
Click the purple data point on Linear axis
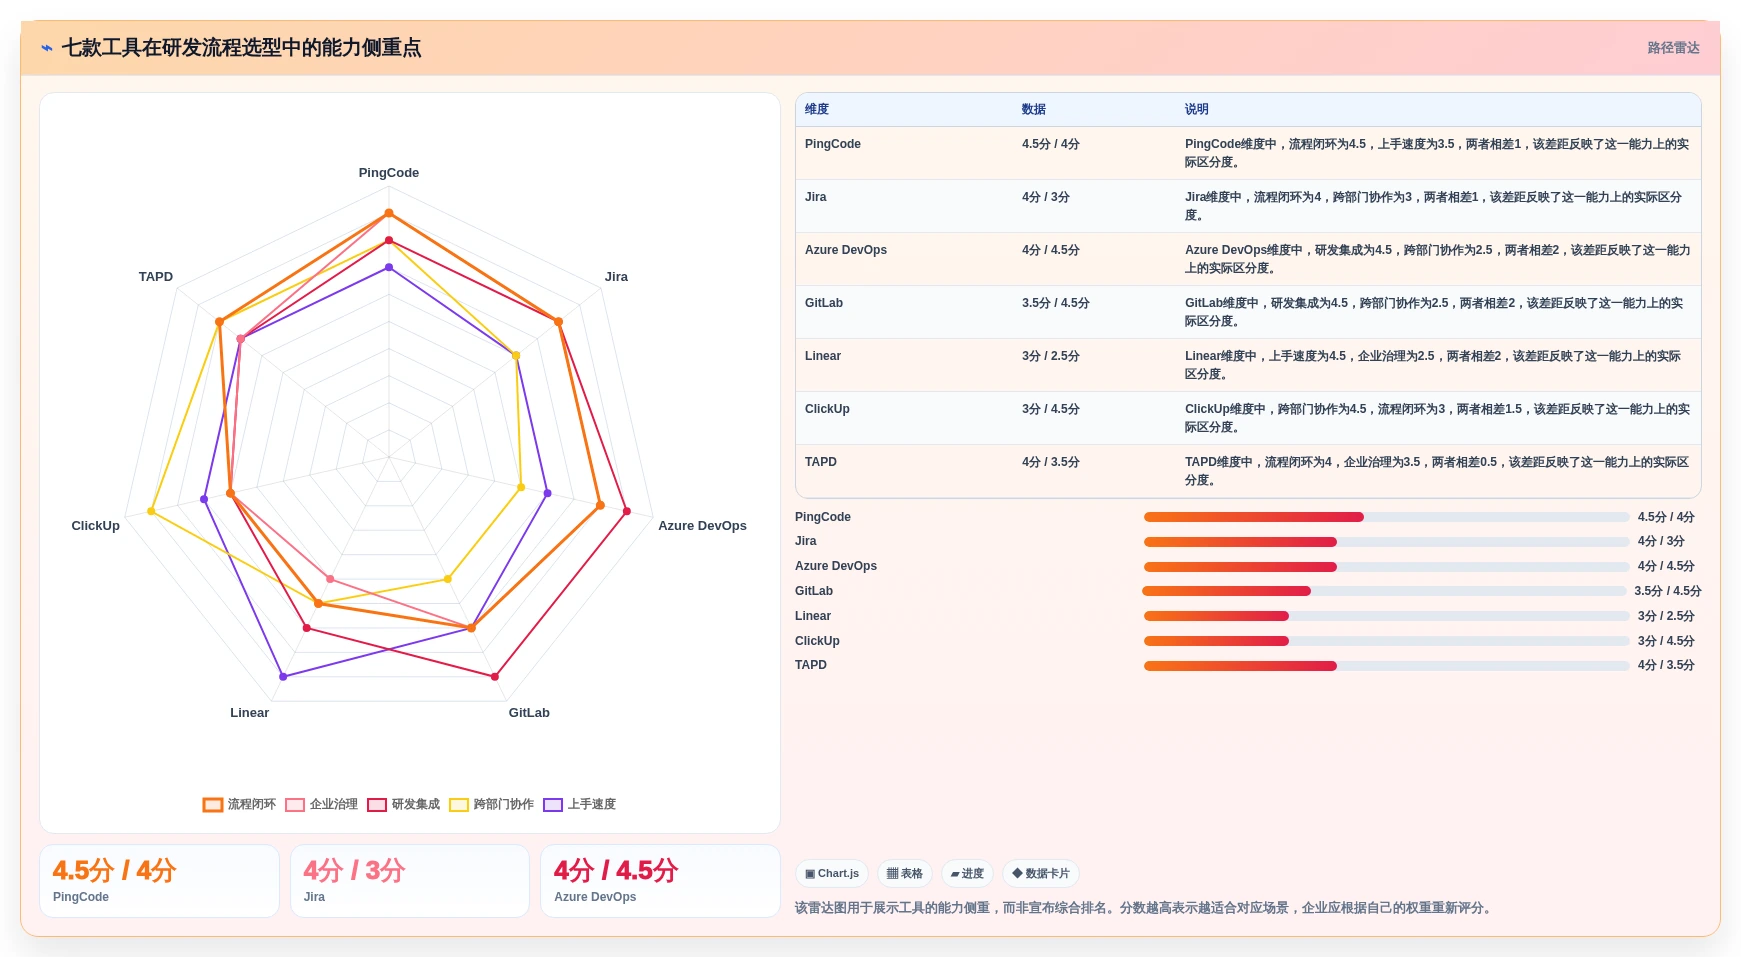point(283,677)
